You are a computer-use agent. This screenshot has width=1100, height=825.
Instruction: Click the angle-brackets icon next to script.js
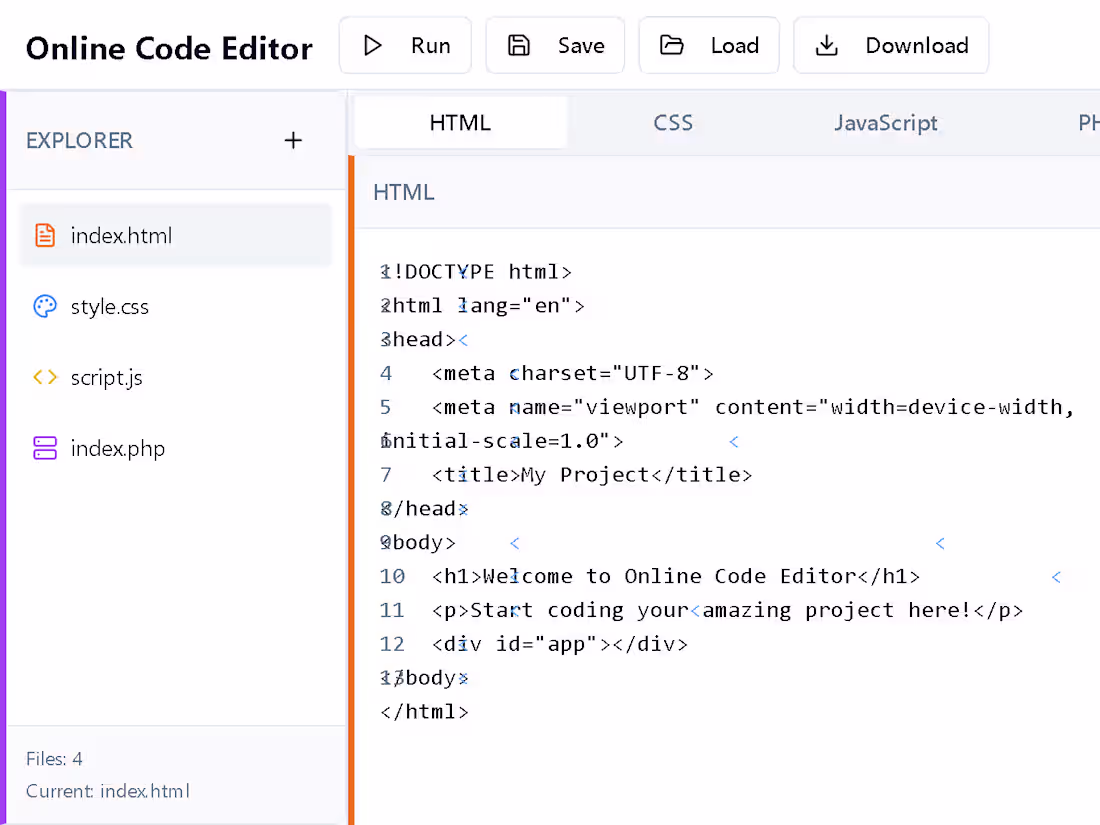click(x=44, y=377)
